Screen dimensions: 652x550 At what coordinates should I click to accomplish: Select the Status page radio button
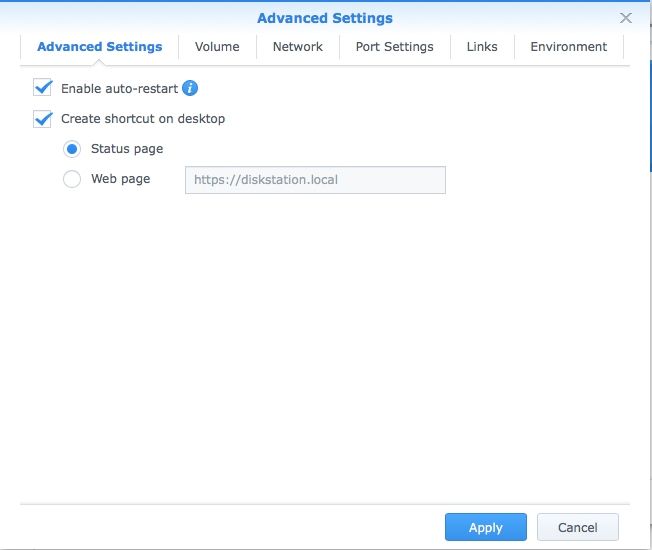coord(72,149)
